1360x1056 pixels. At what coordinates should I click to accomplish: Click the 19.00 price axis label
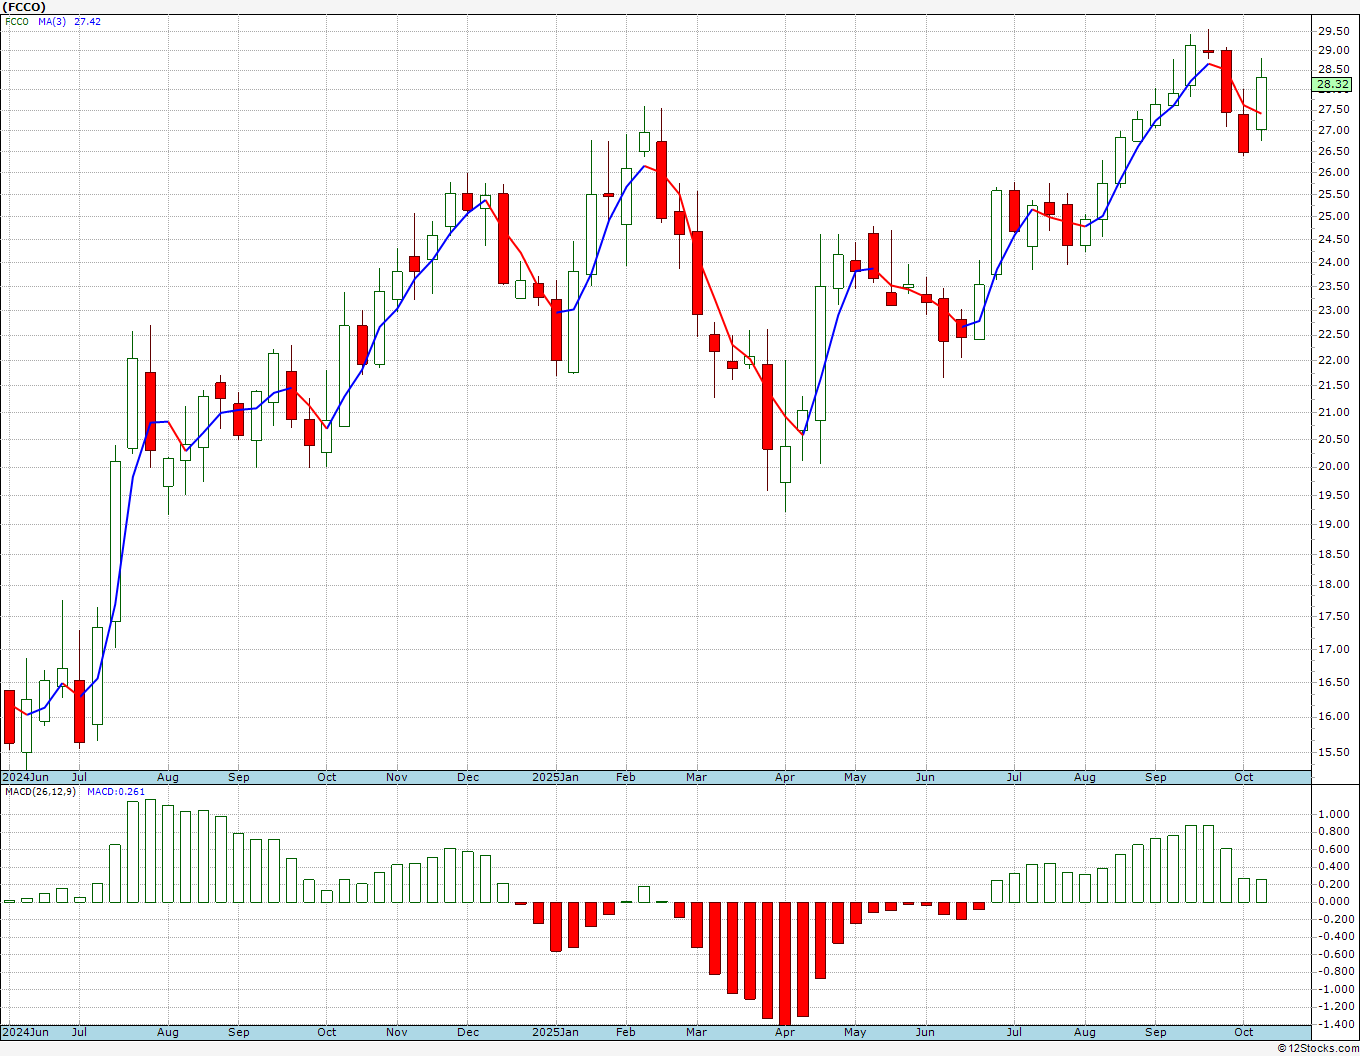1333,524
